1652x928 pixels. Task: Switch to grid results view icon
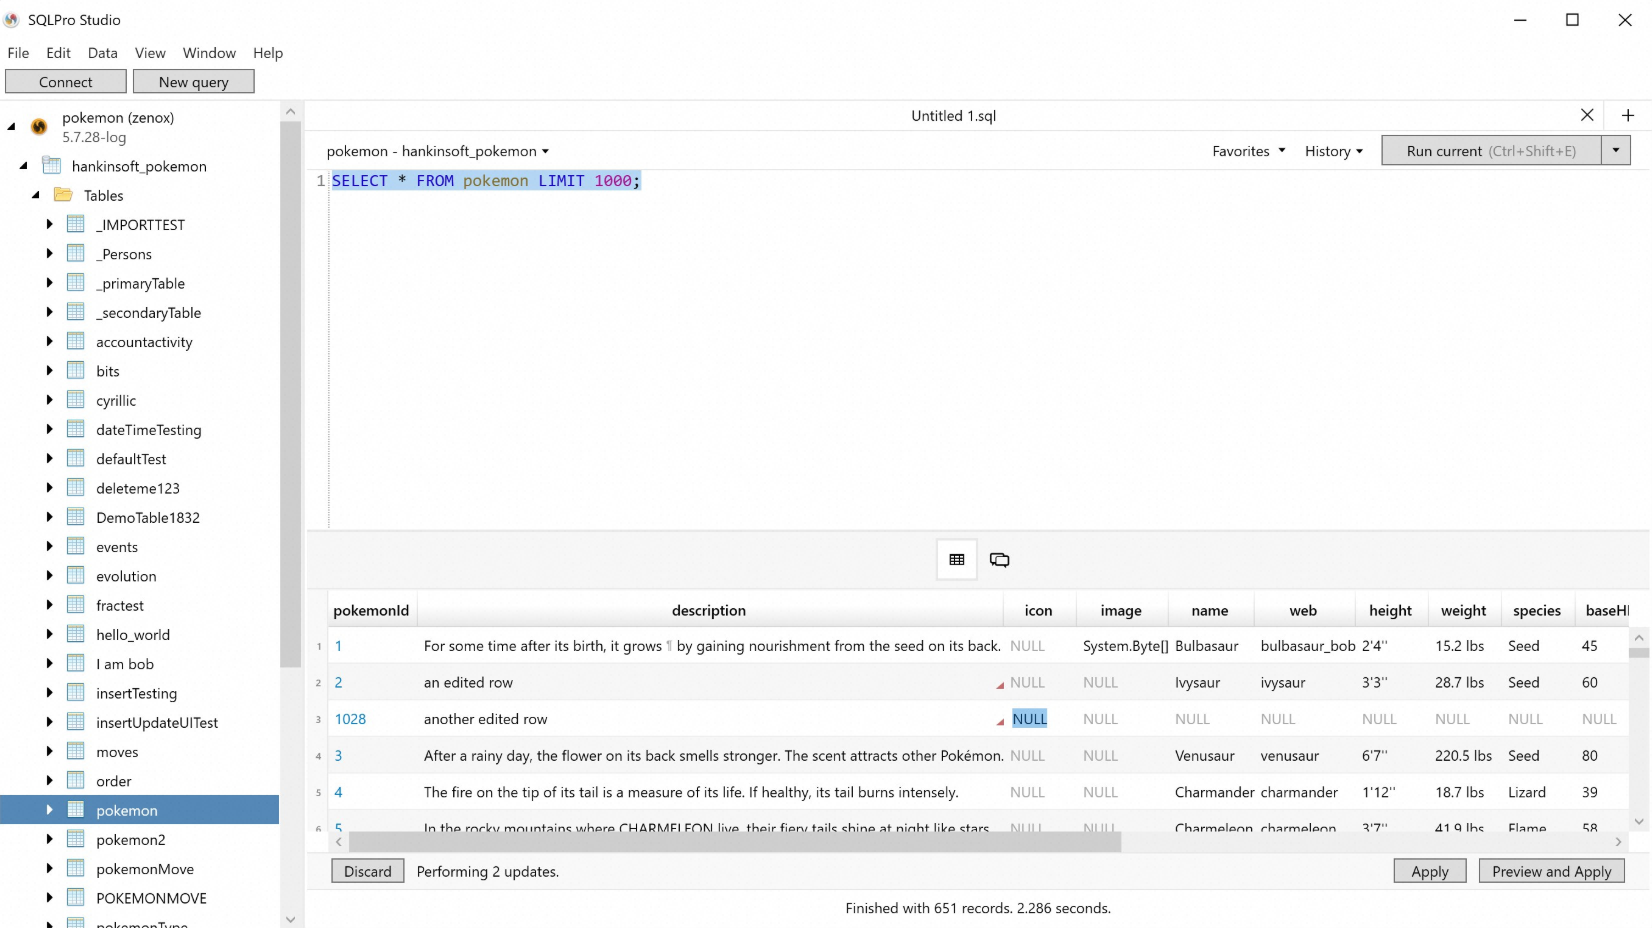click(956, 560)
